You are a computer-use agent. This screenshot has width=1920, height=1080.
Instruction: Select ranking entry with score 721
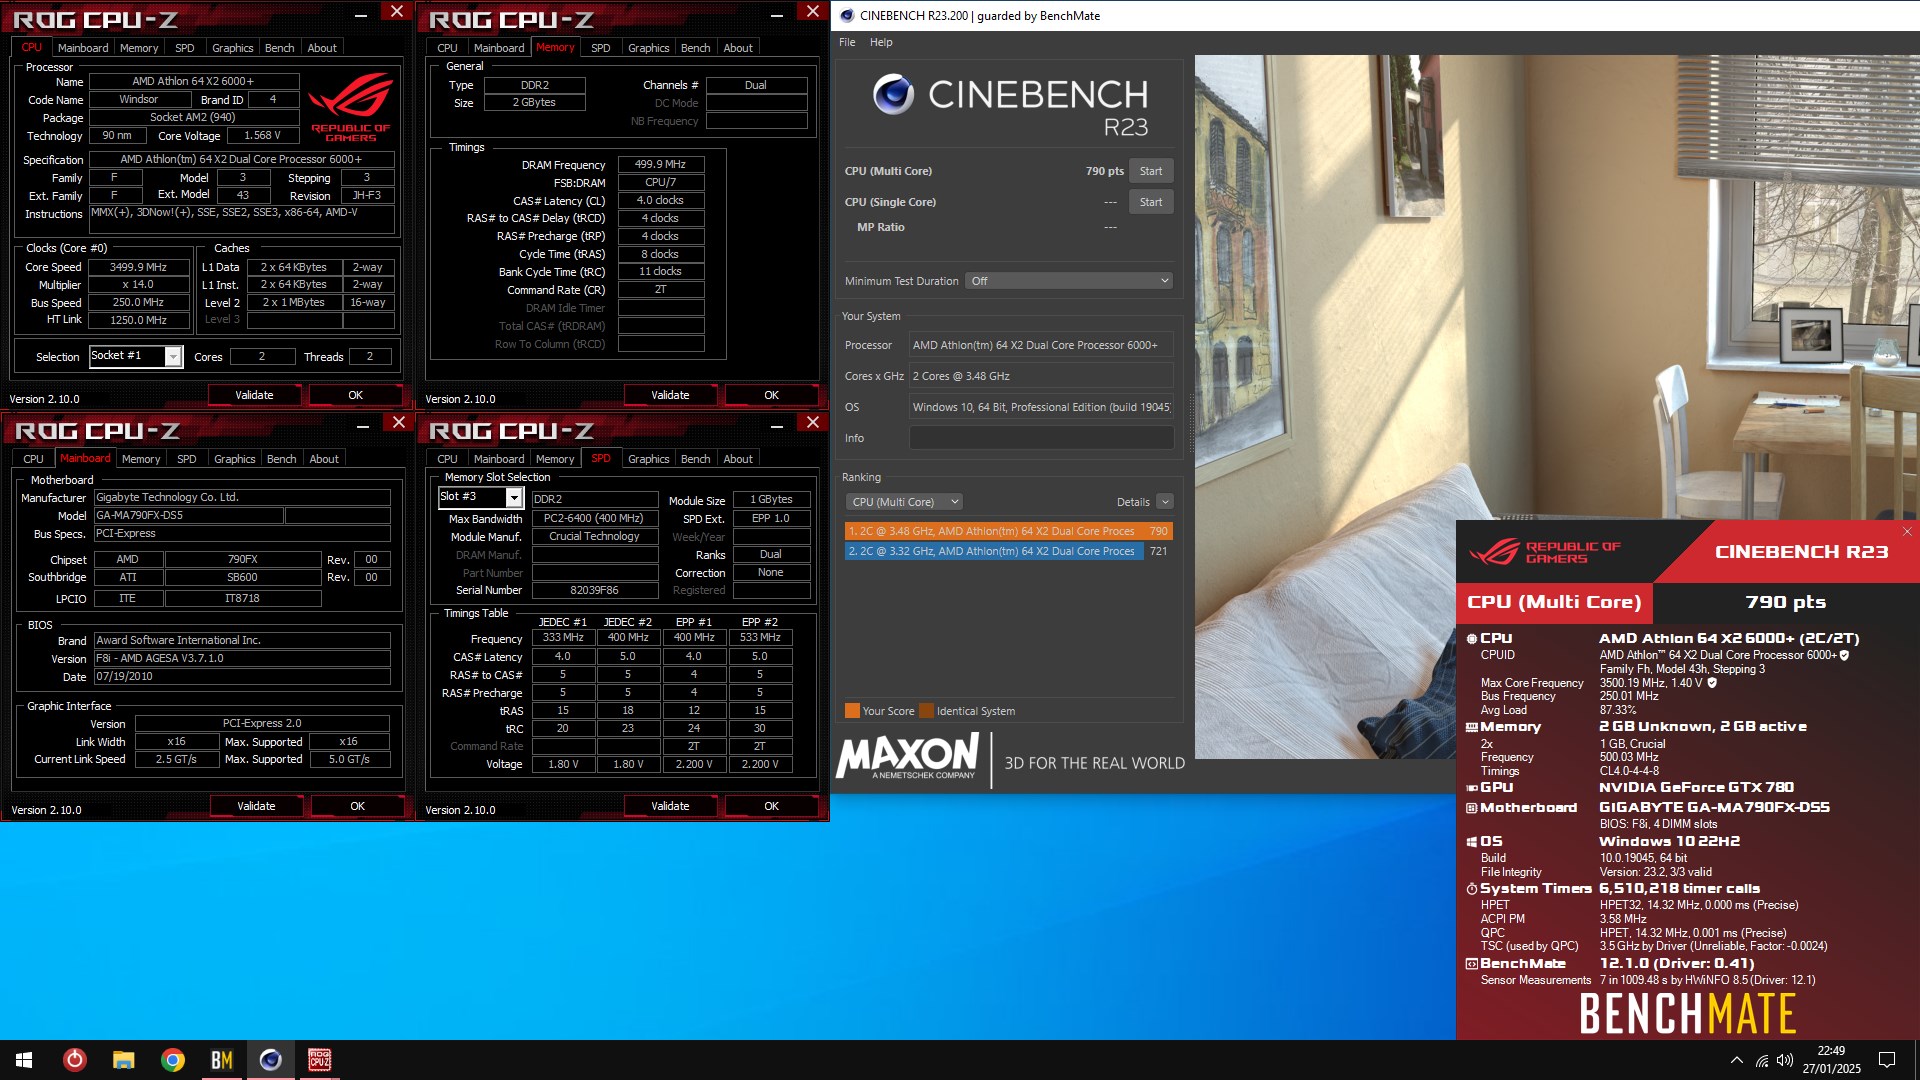point(1008,551)
